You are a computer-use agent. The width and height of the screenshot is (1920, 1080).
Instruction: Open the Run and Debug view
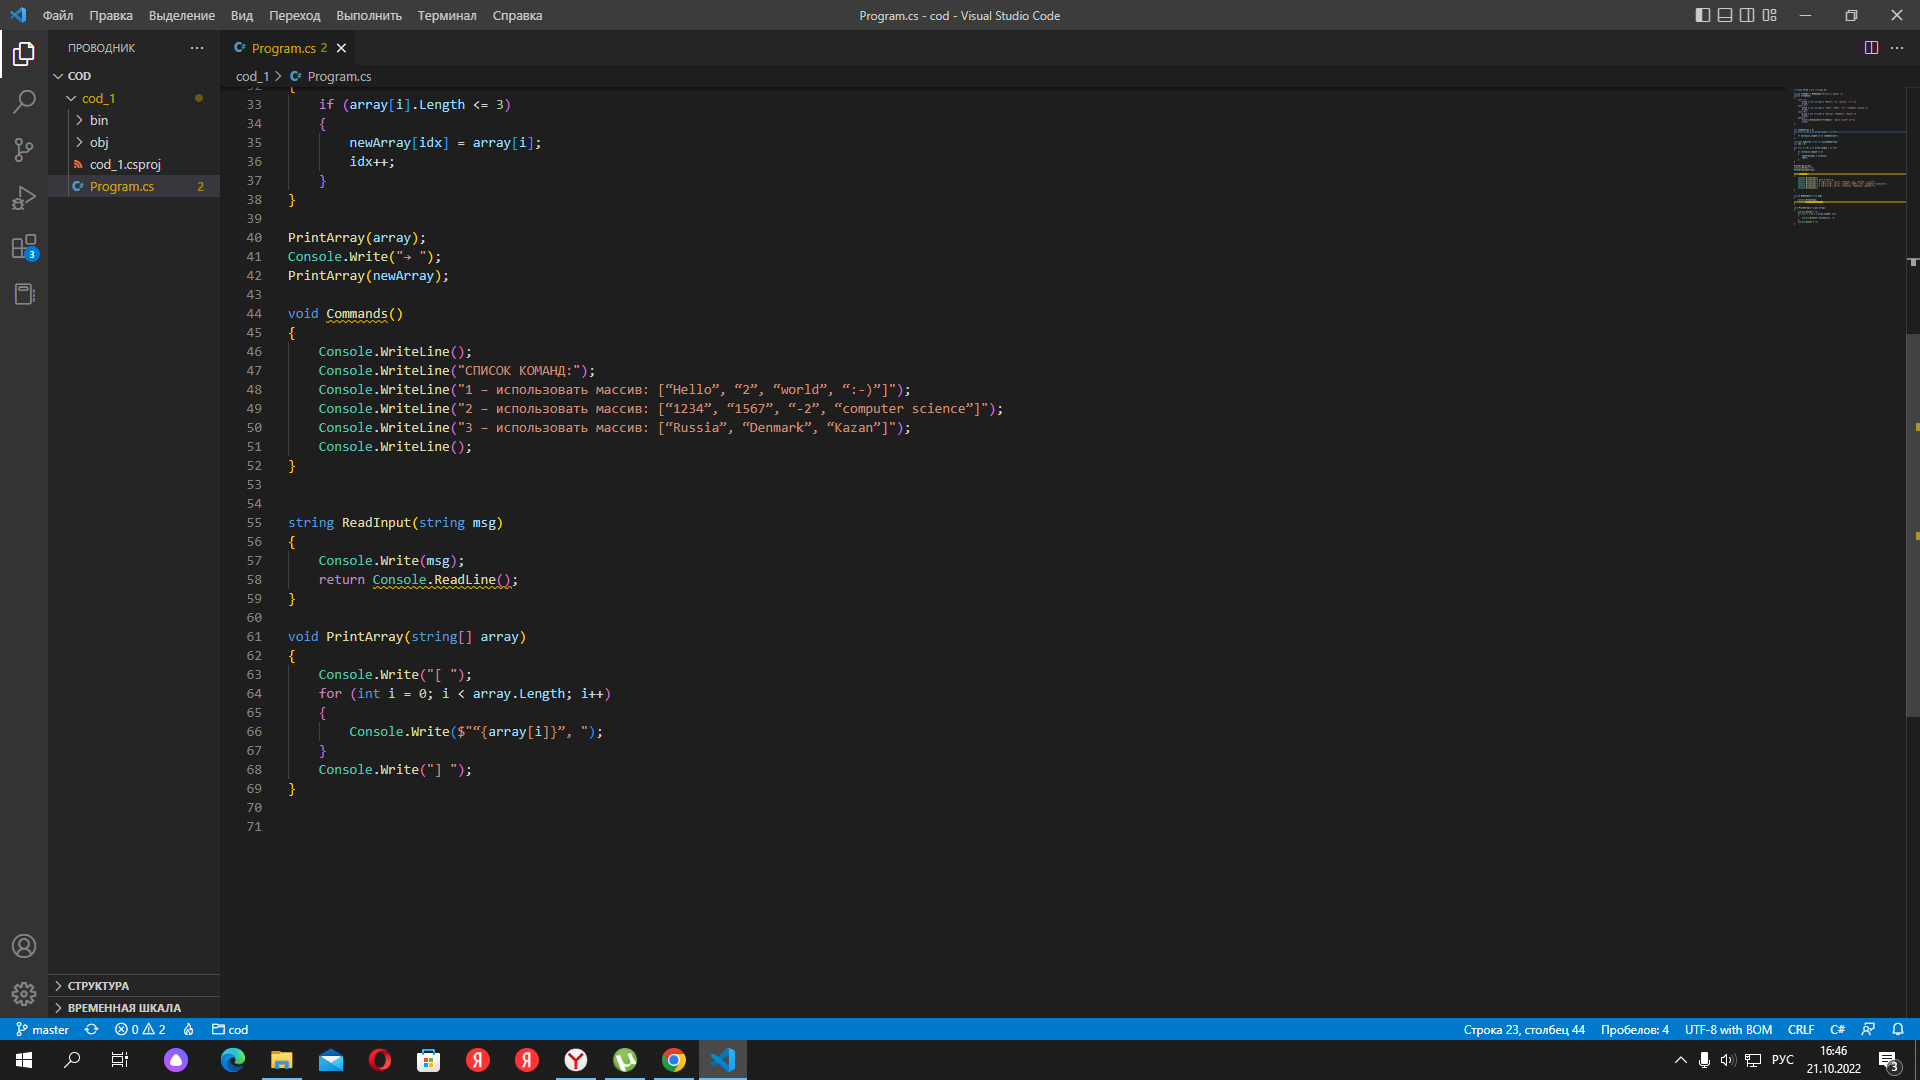pos(24,198)
